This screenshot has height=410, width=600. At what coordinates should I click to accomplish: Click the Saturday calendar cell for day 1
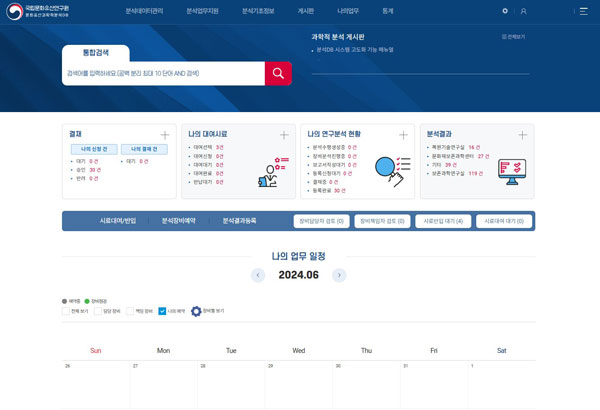click(502, 385)
